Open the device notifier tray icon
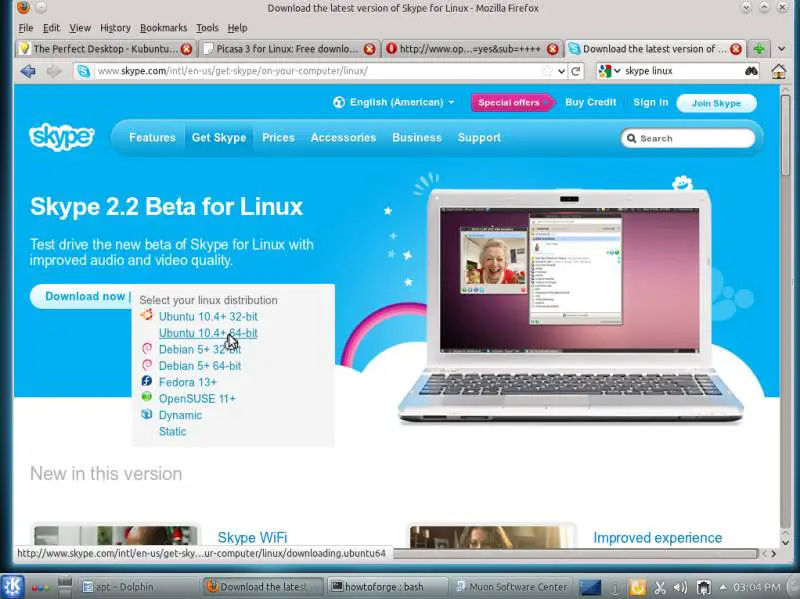 [x=704, y=587]
